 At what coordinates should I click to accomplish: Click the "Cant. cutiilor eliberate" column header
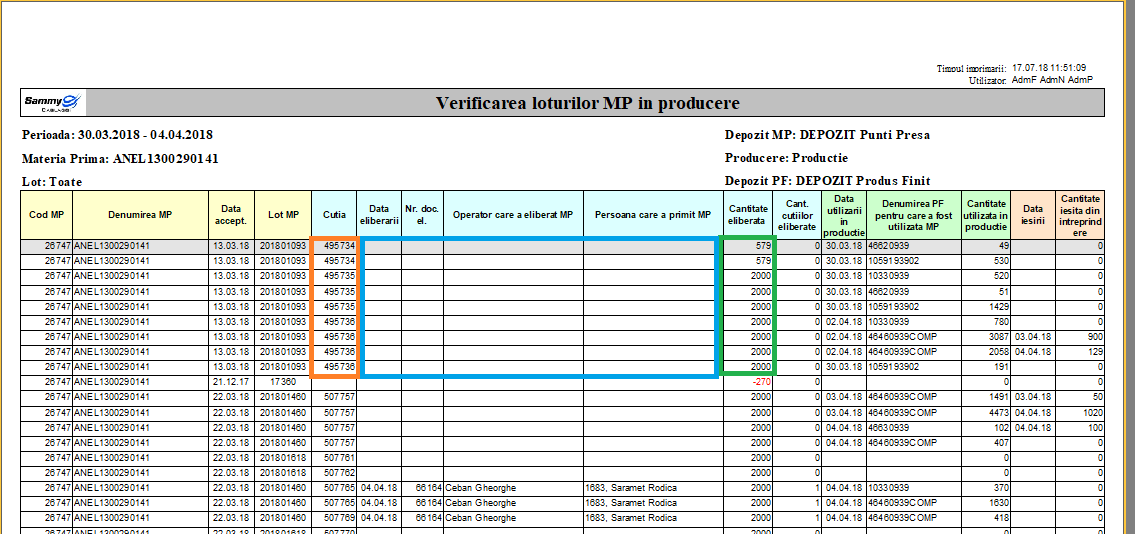[797, 215]
